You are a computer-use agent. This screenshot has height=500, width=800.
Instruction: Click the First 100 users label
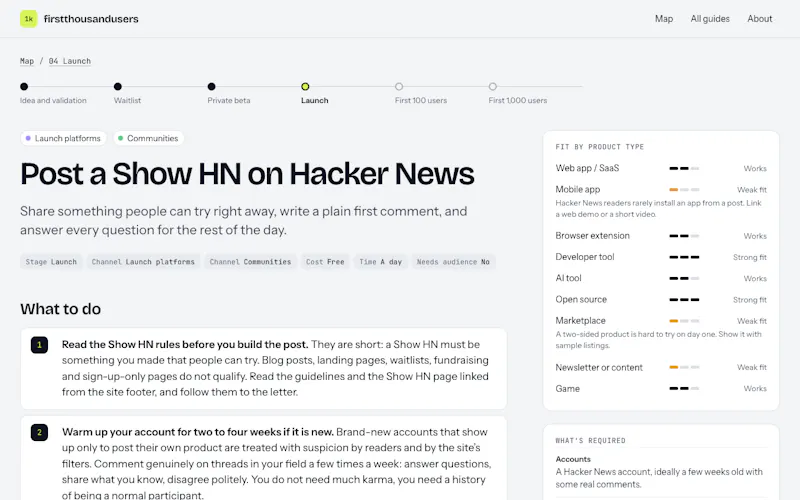(x=420, y=101)
